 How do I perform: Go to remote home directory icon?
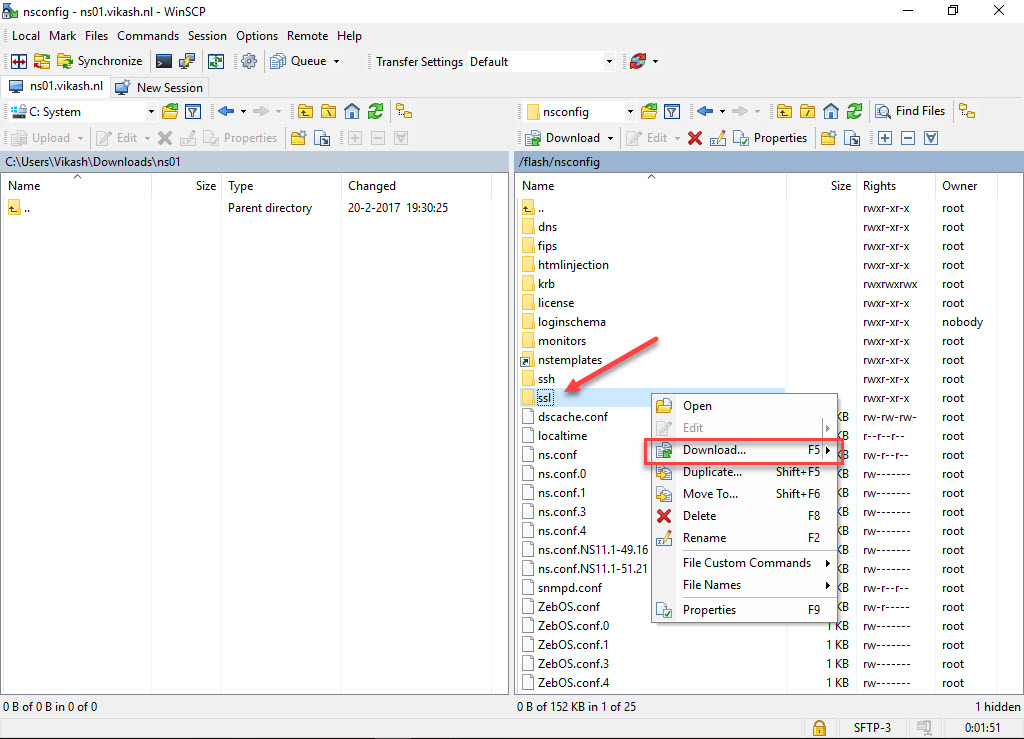click(831, 112)
